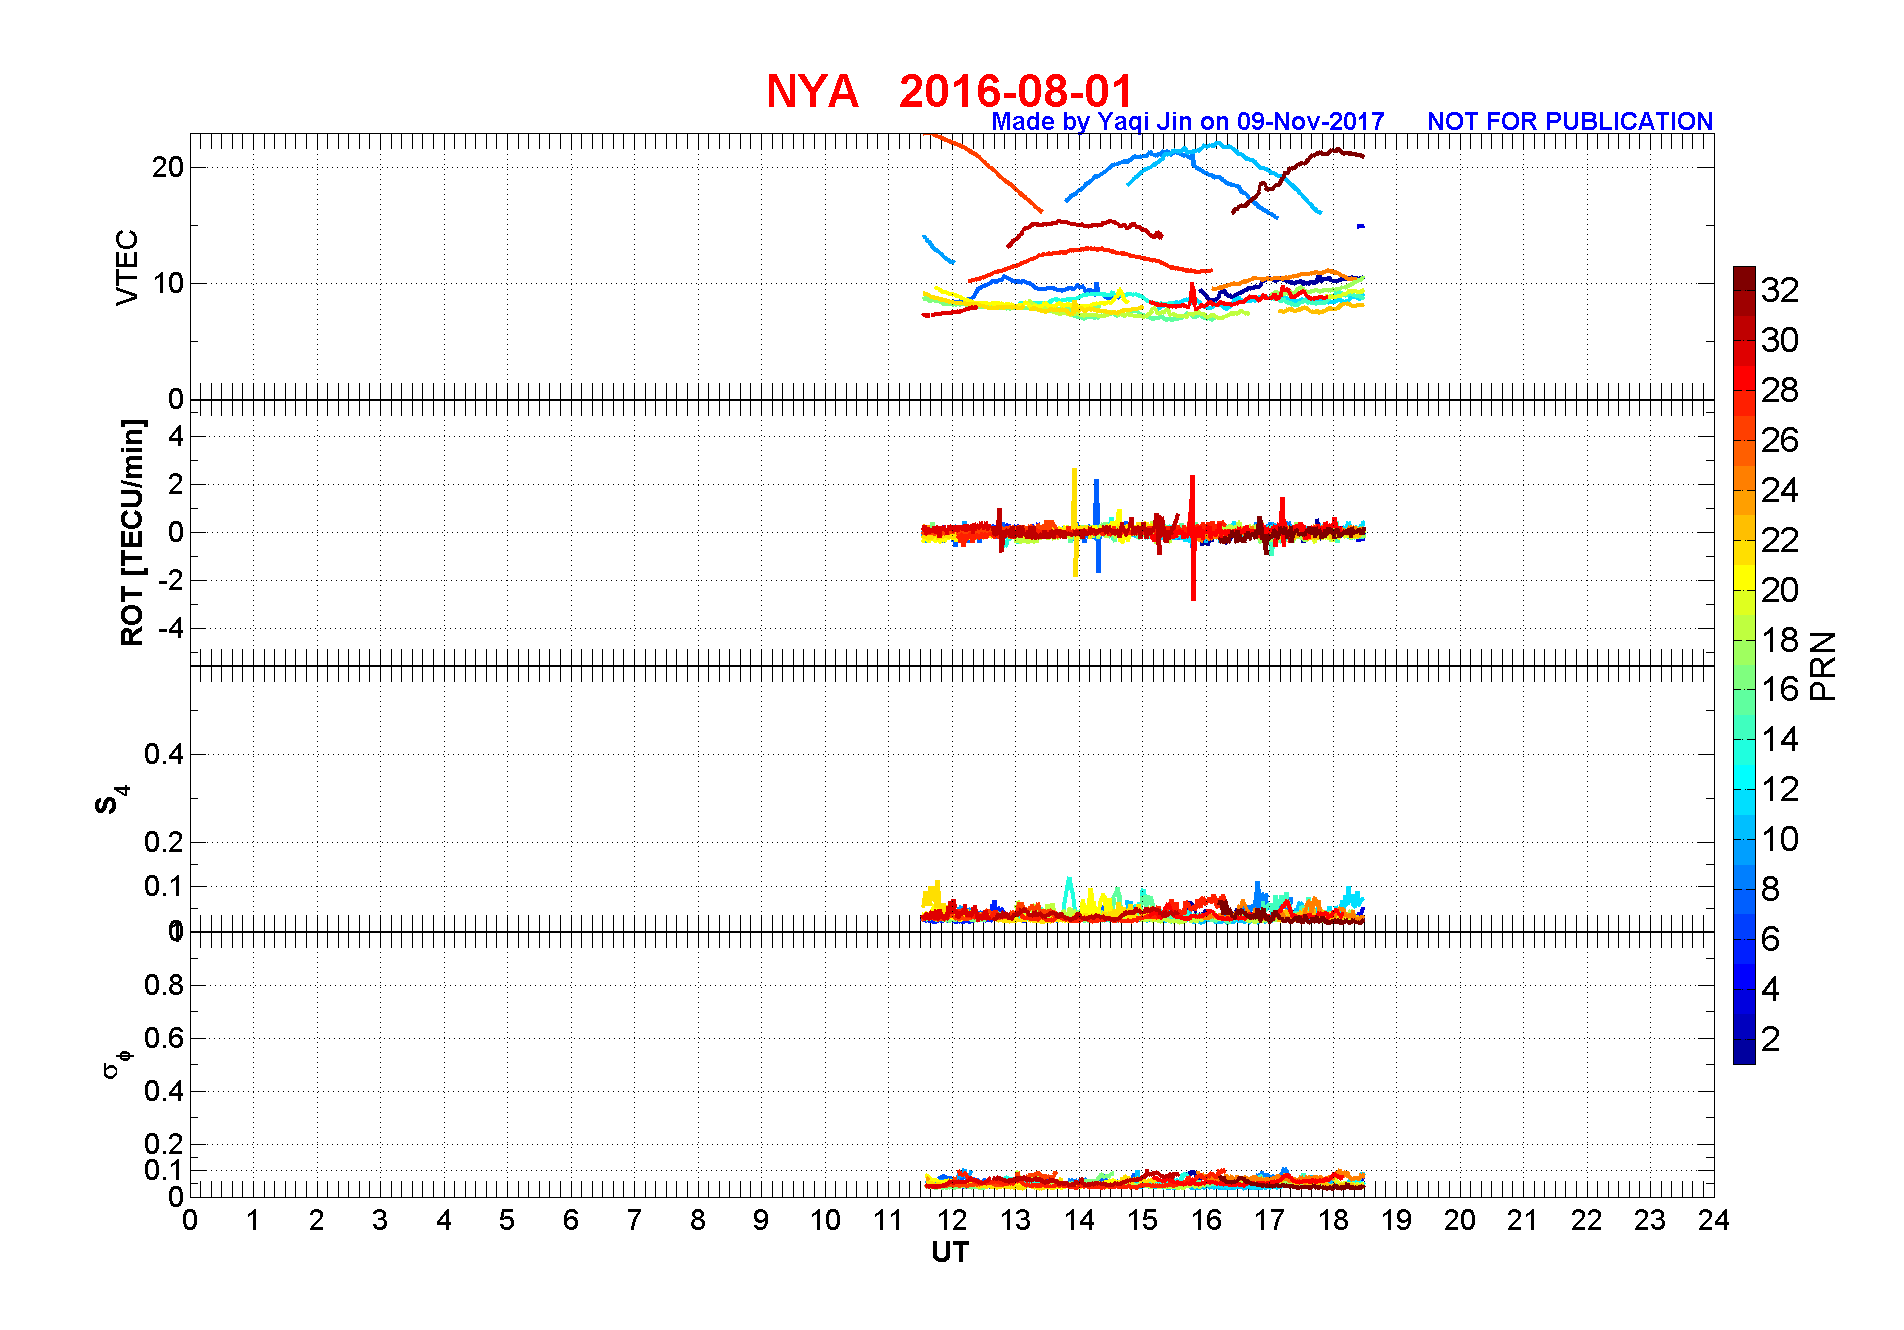
Task: Click the sigma phi y-axis label
Action: tap(116, 1064)
